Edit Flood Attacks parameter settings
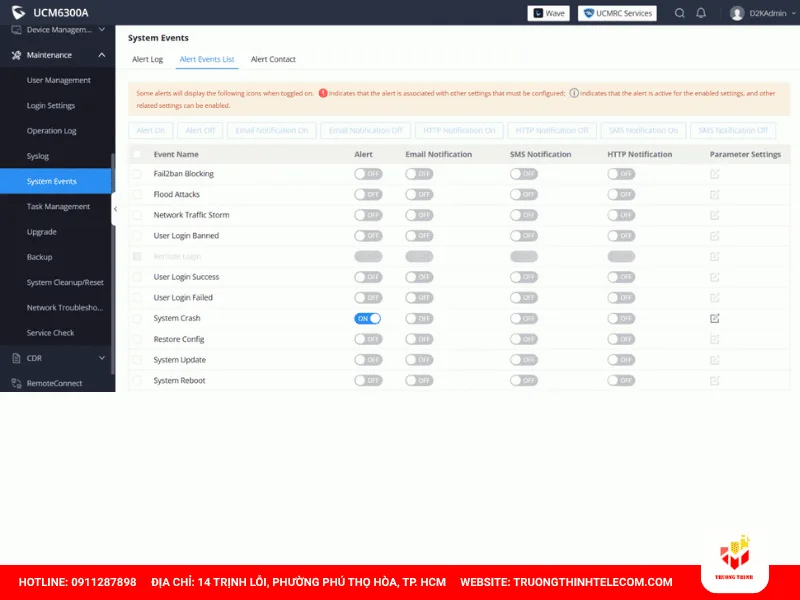800x600 pixels. [x=715, y=194]
